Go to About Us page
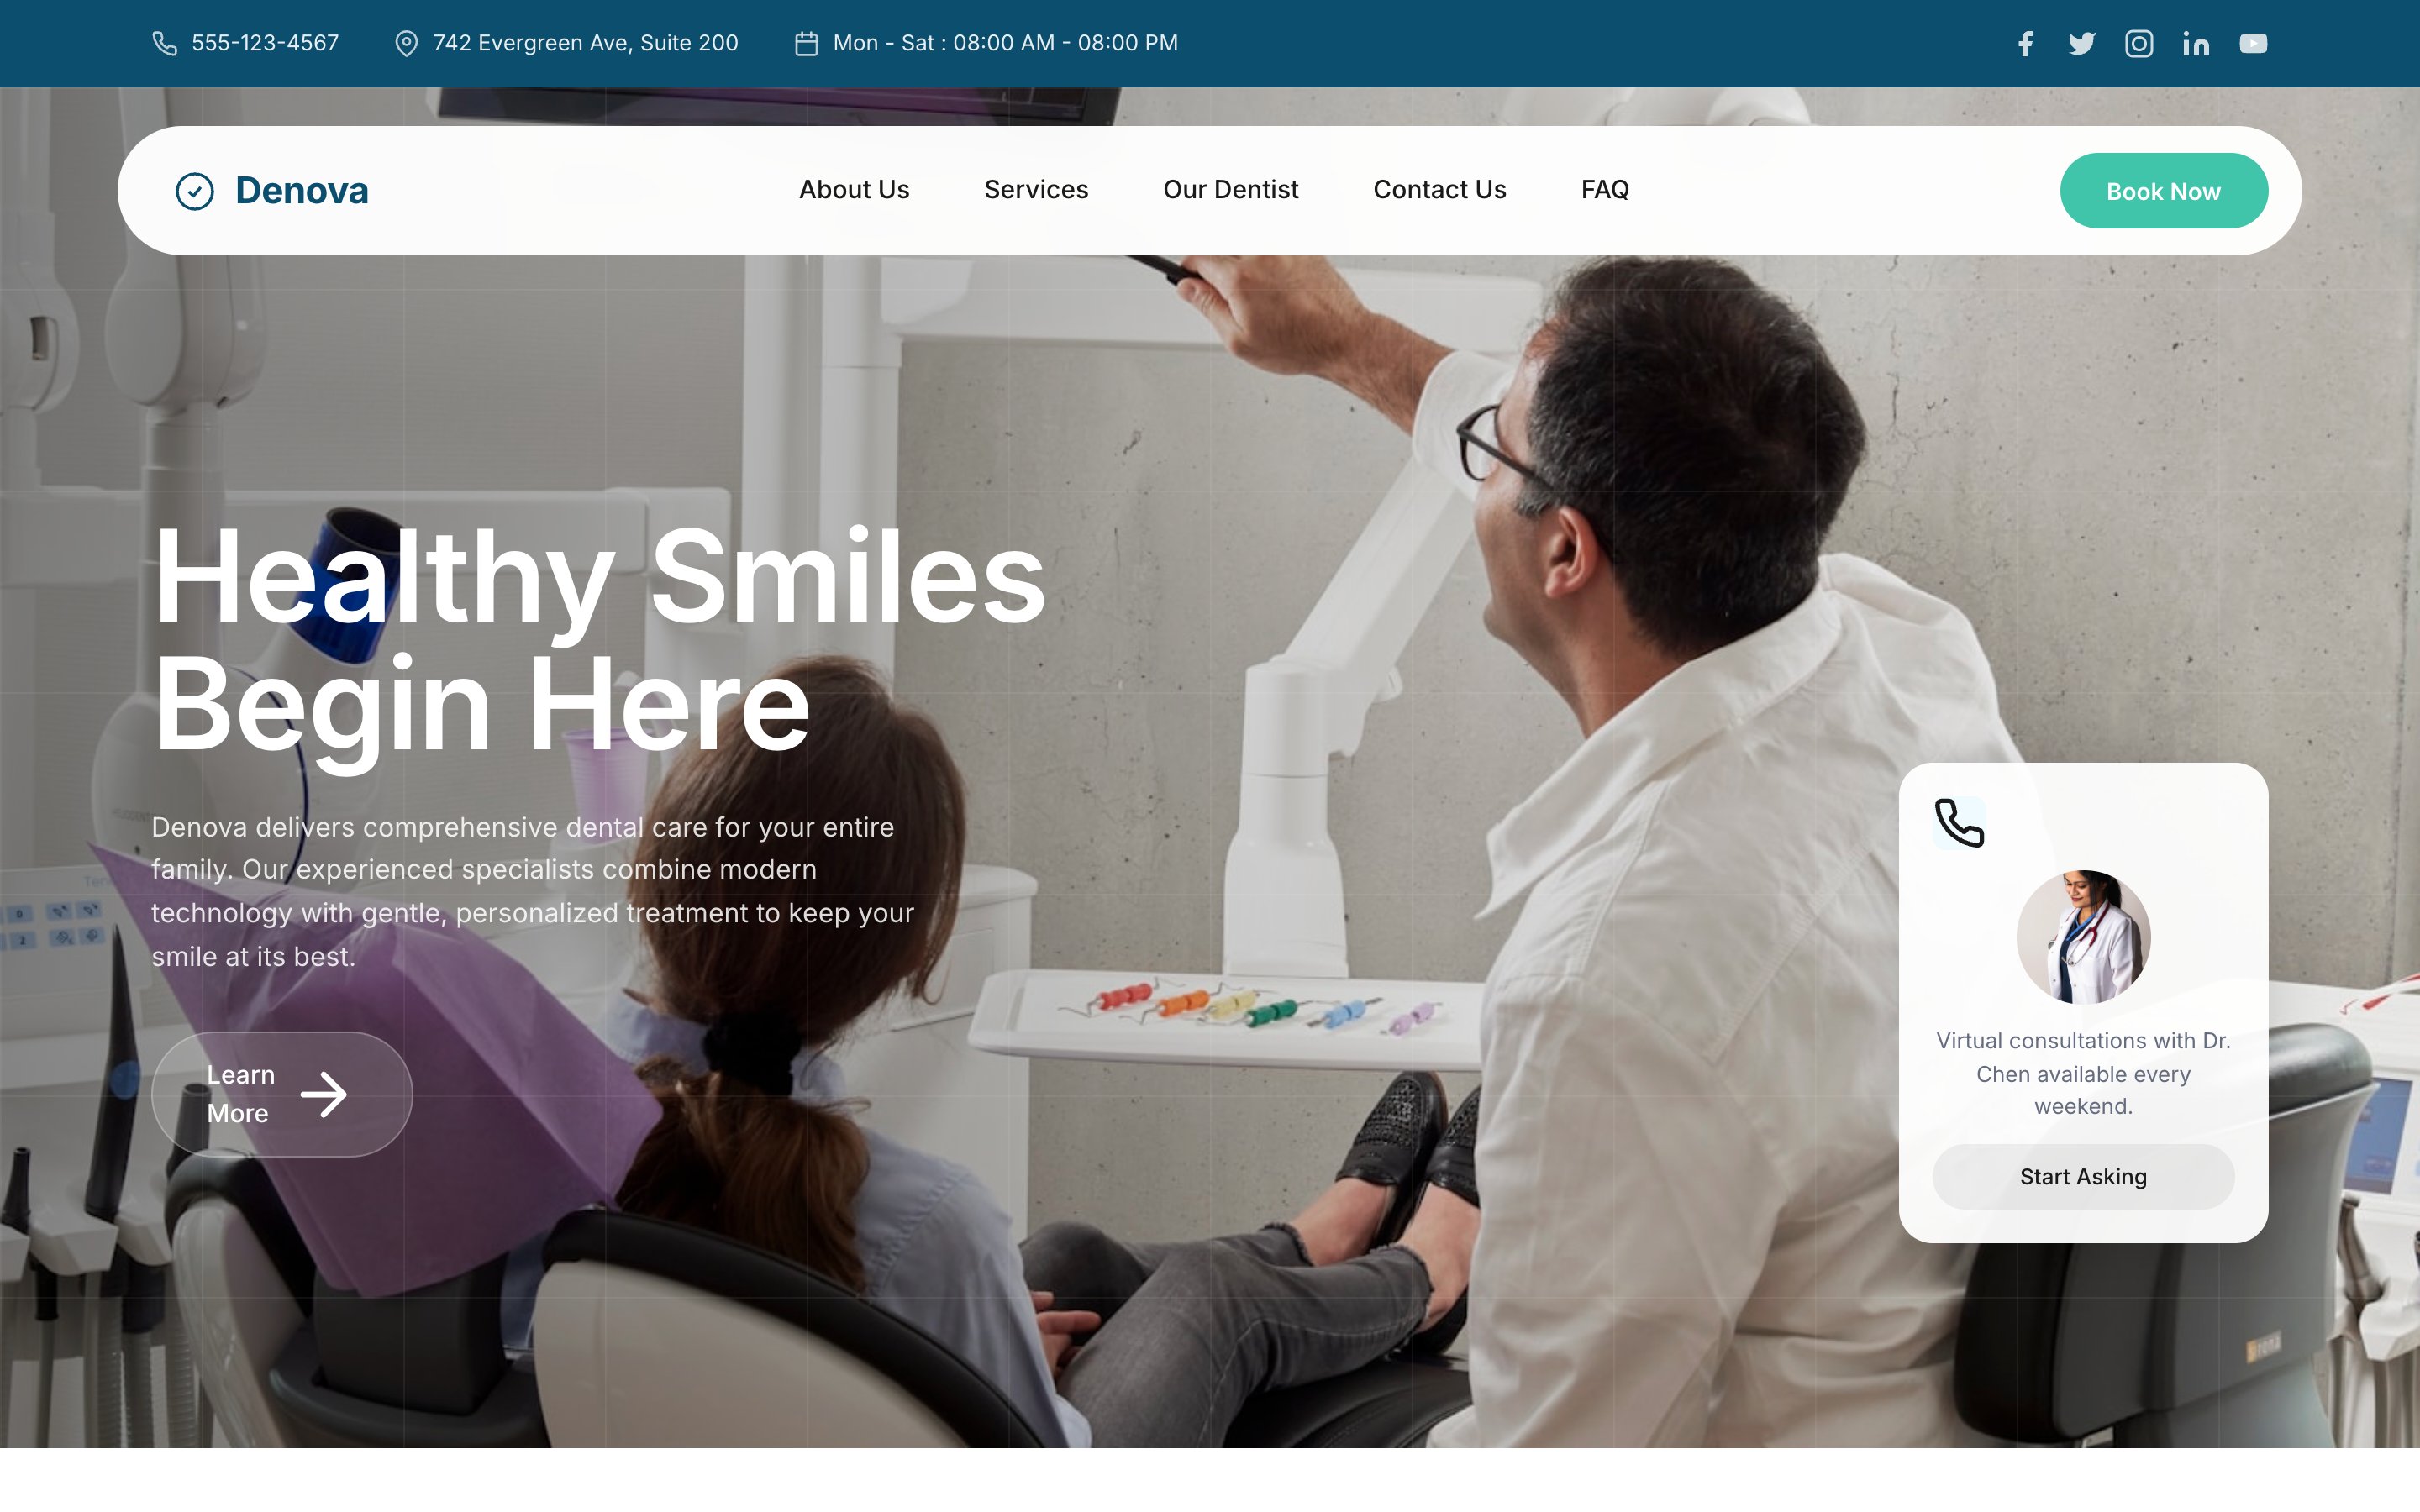Screen dimensions: 2420x1512 click(854, 190)
